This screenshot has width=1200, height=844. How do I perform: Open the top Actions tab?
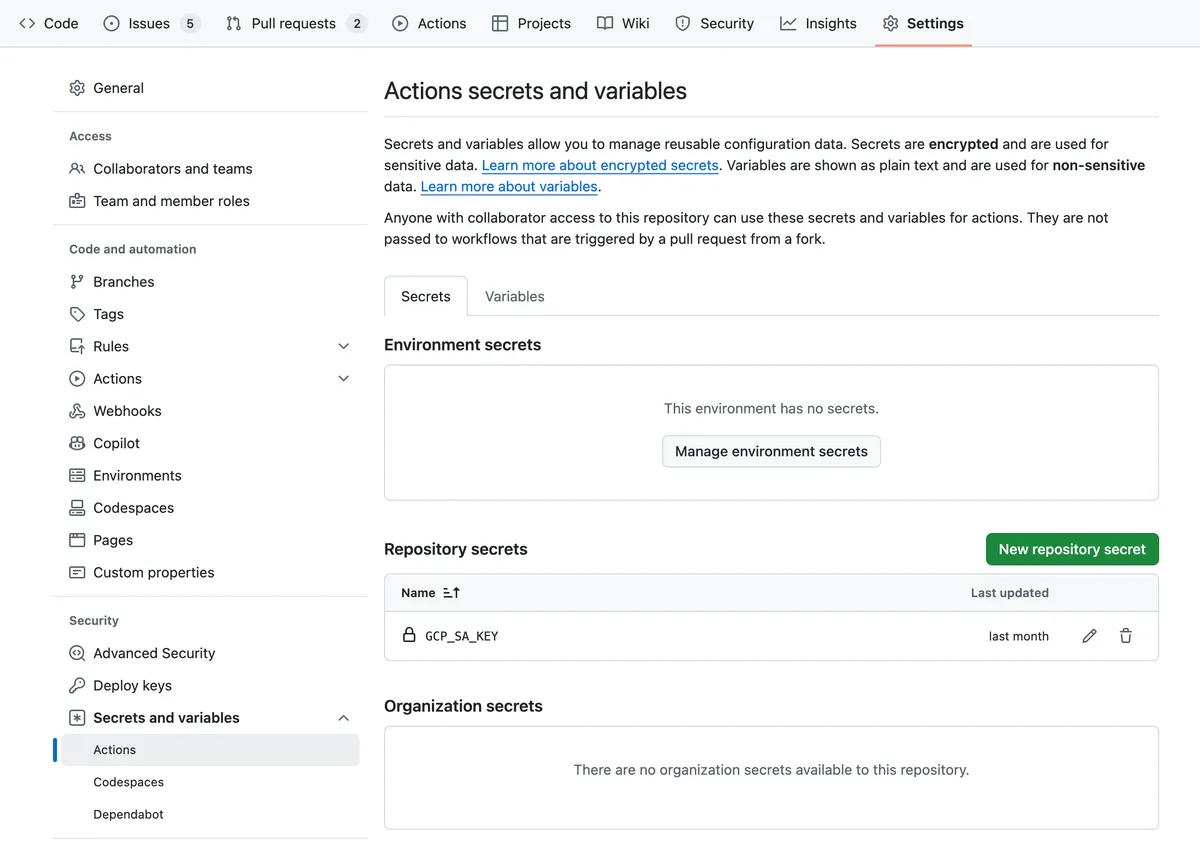coord(429,23)
